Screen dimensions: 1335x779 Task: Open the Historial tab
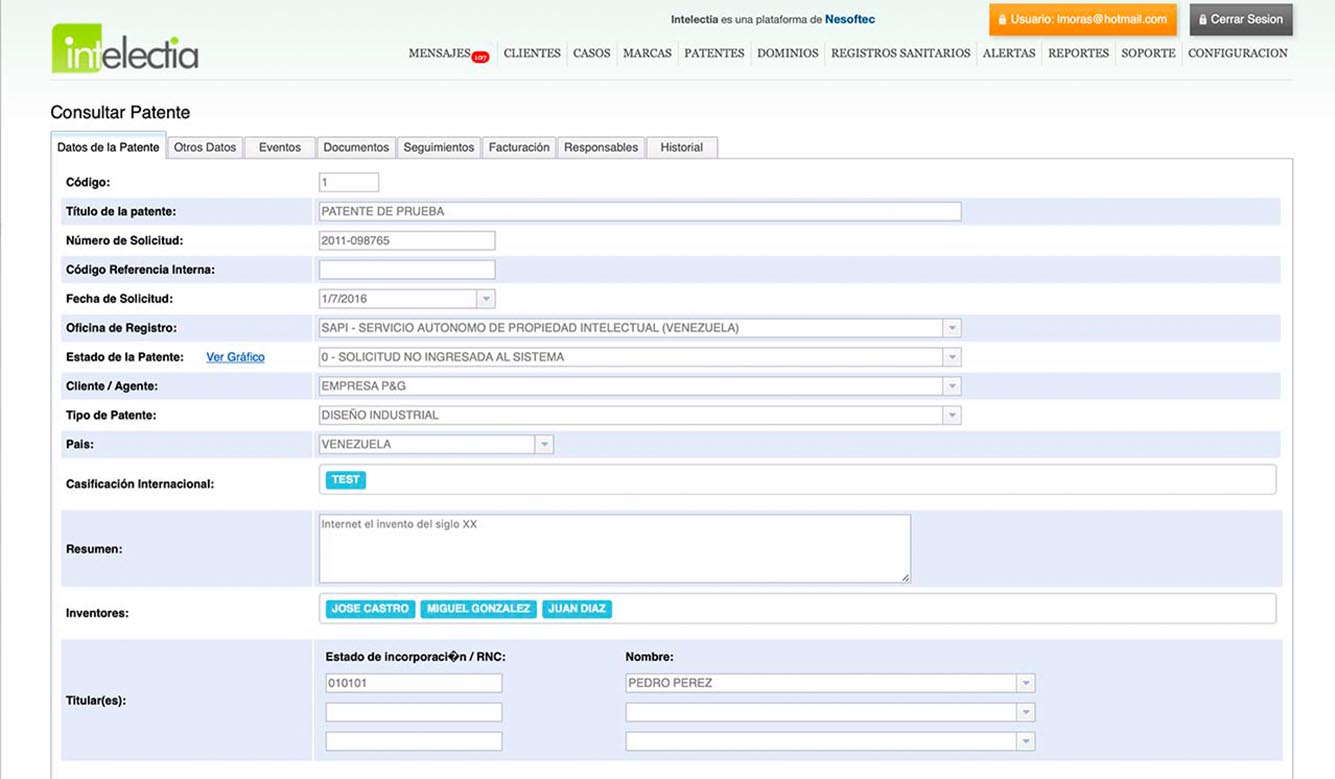click(x=681, y=147)
